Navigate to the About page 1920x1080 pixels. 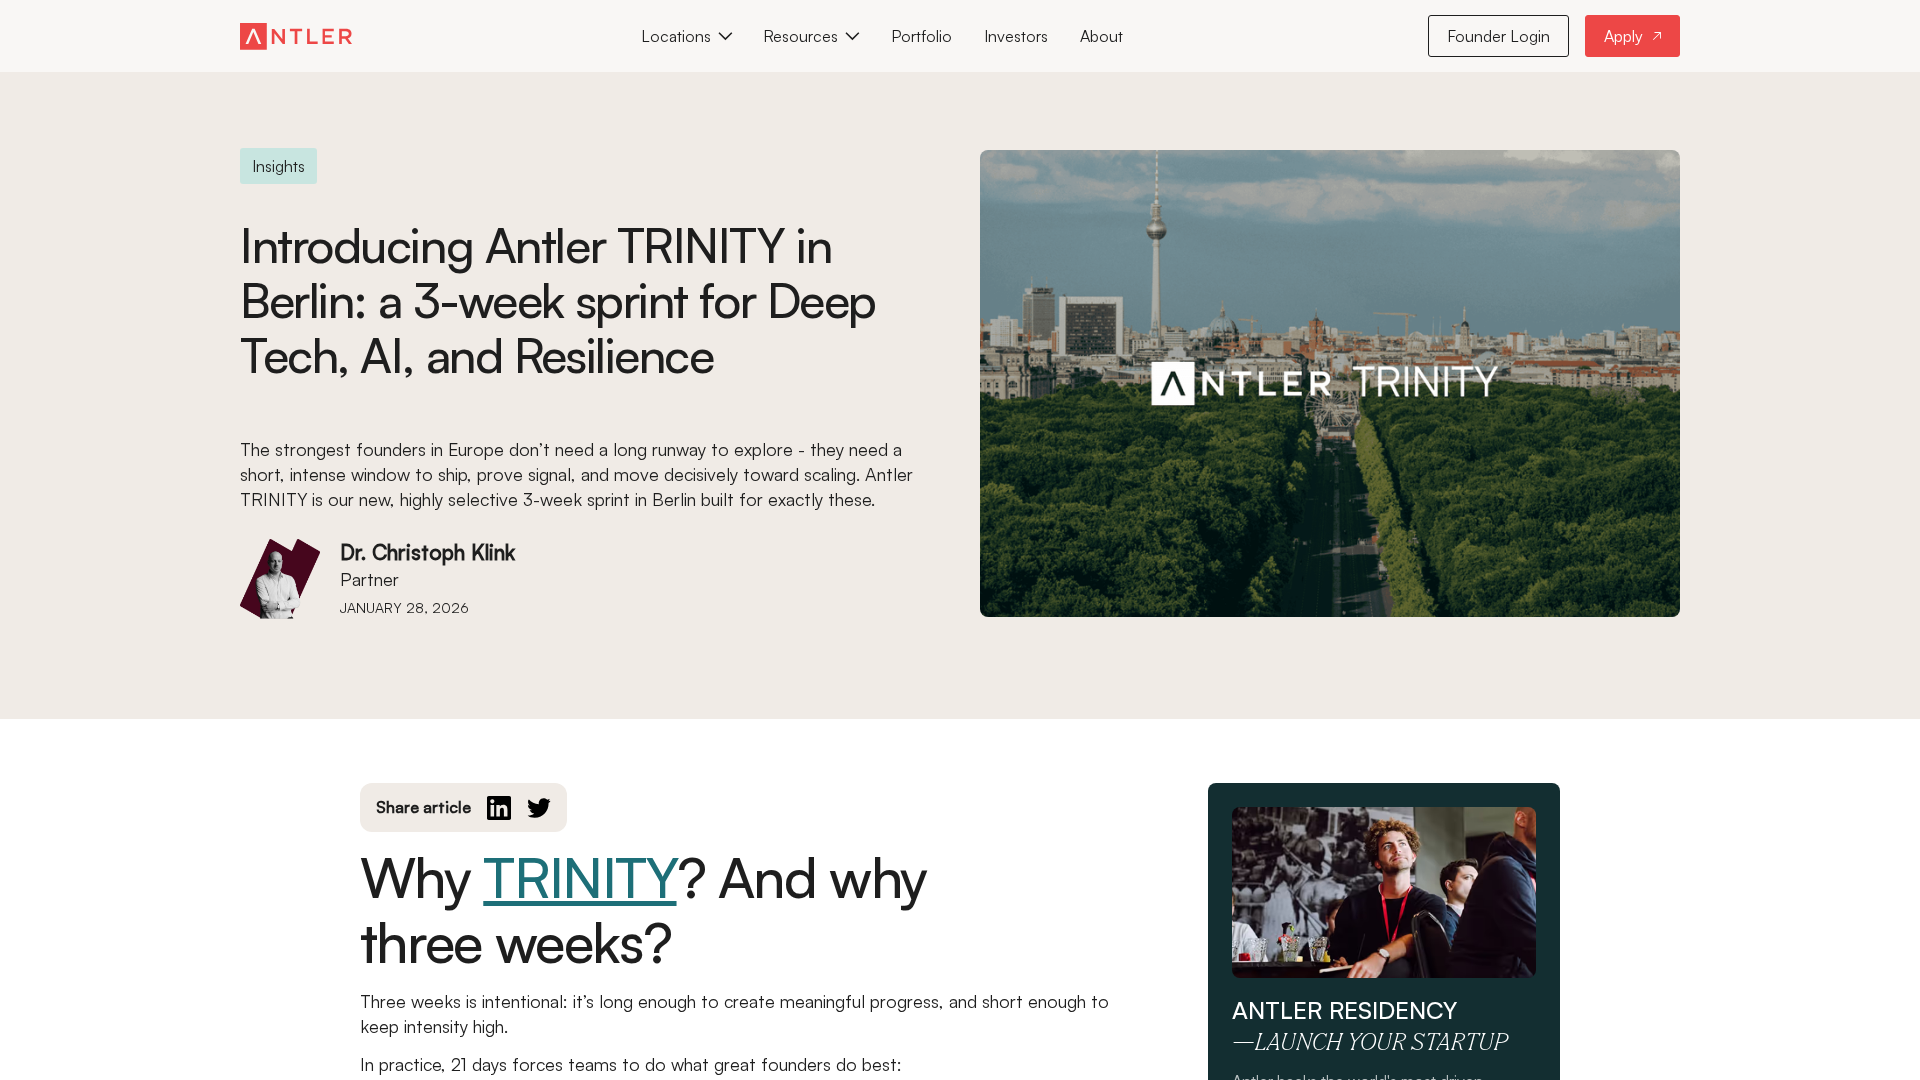pos(1101,36)
